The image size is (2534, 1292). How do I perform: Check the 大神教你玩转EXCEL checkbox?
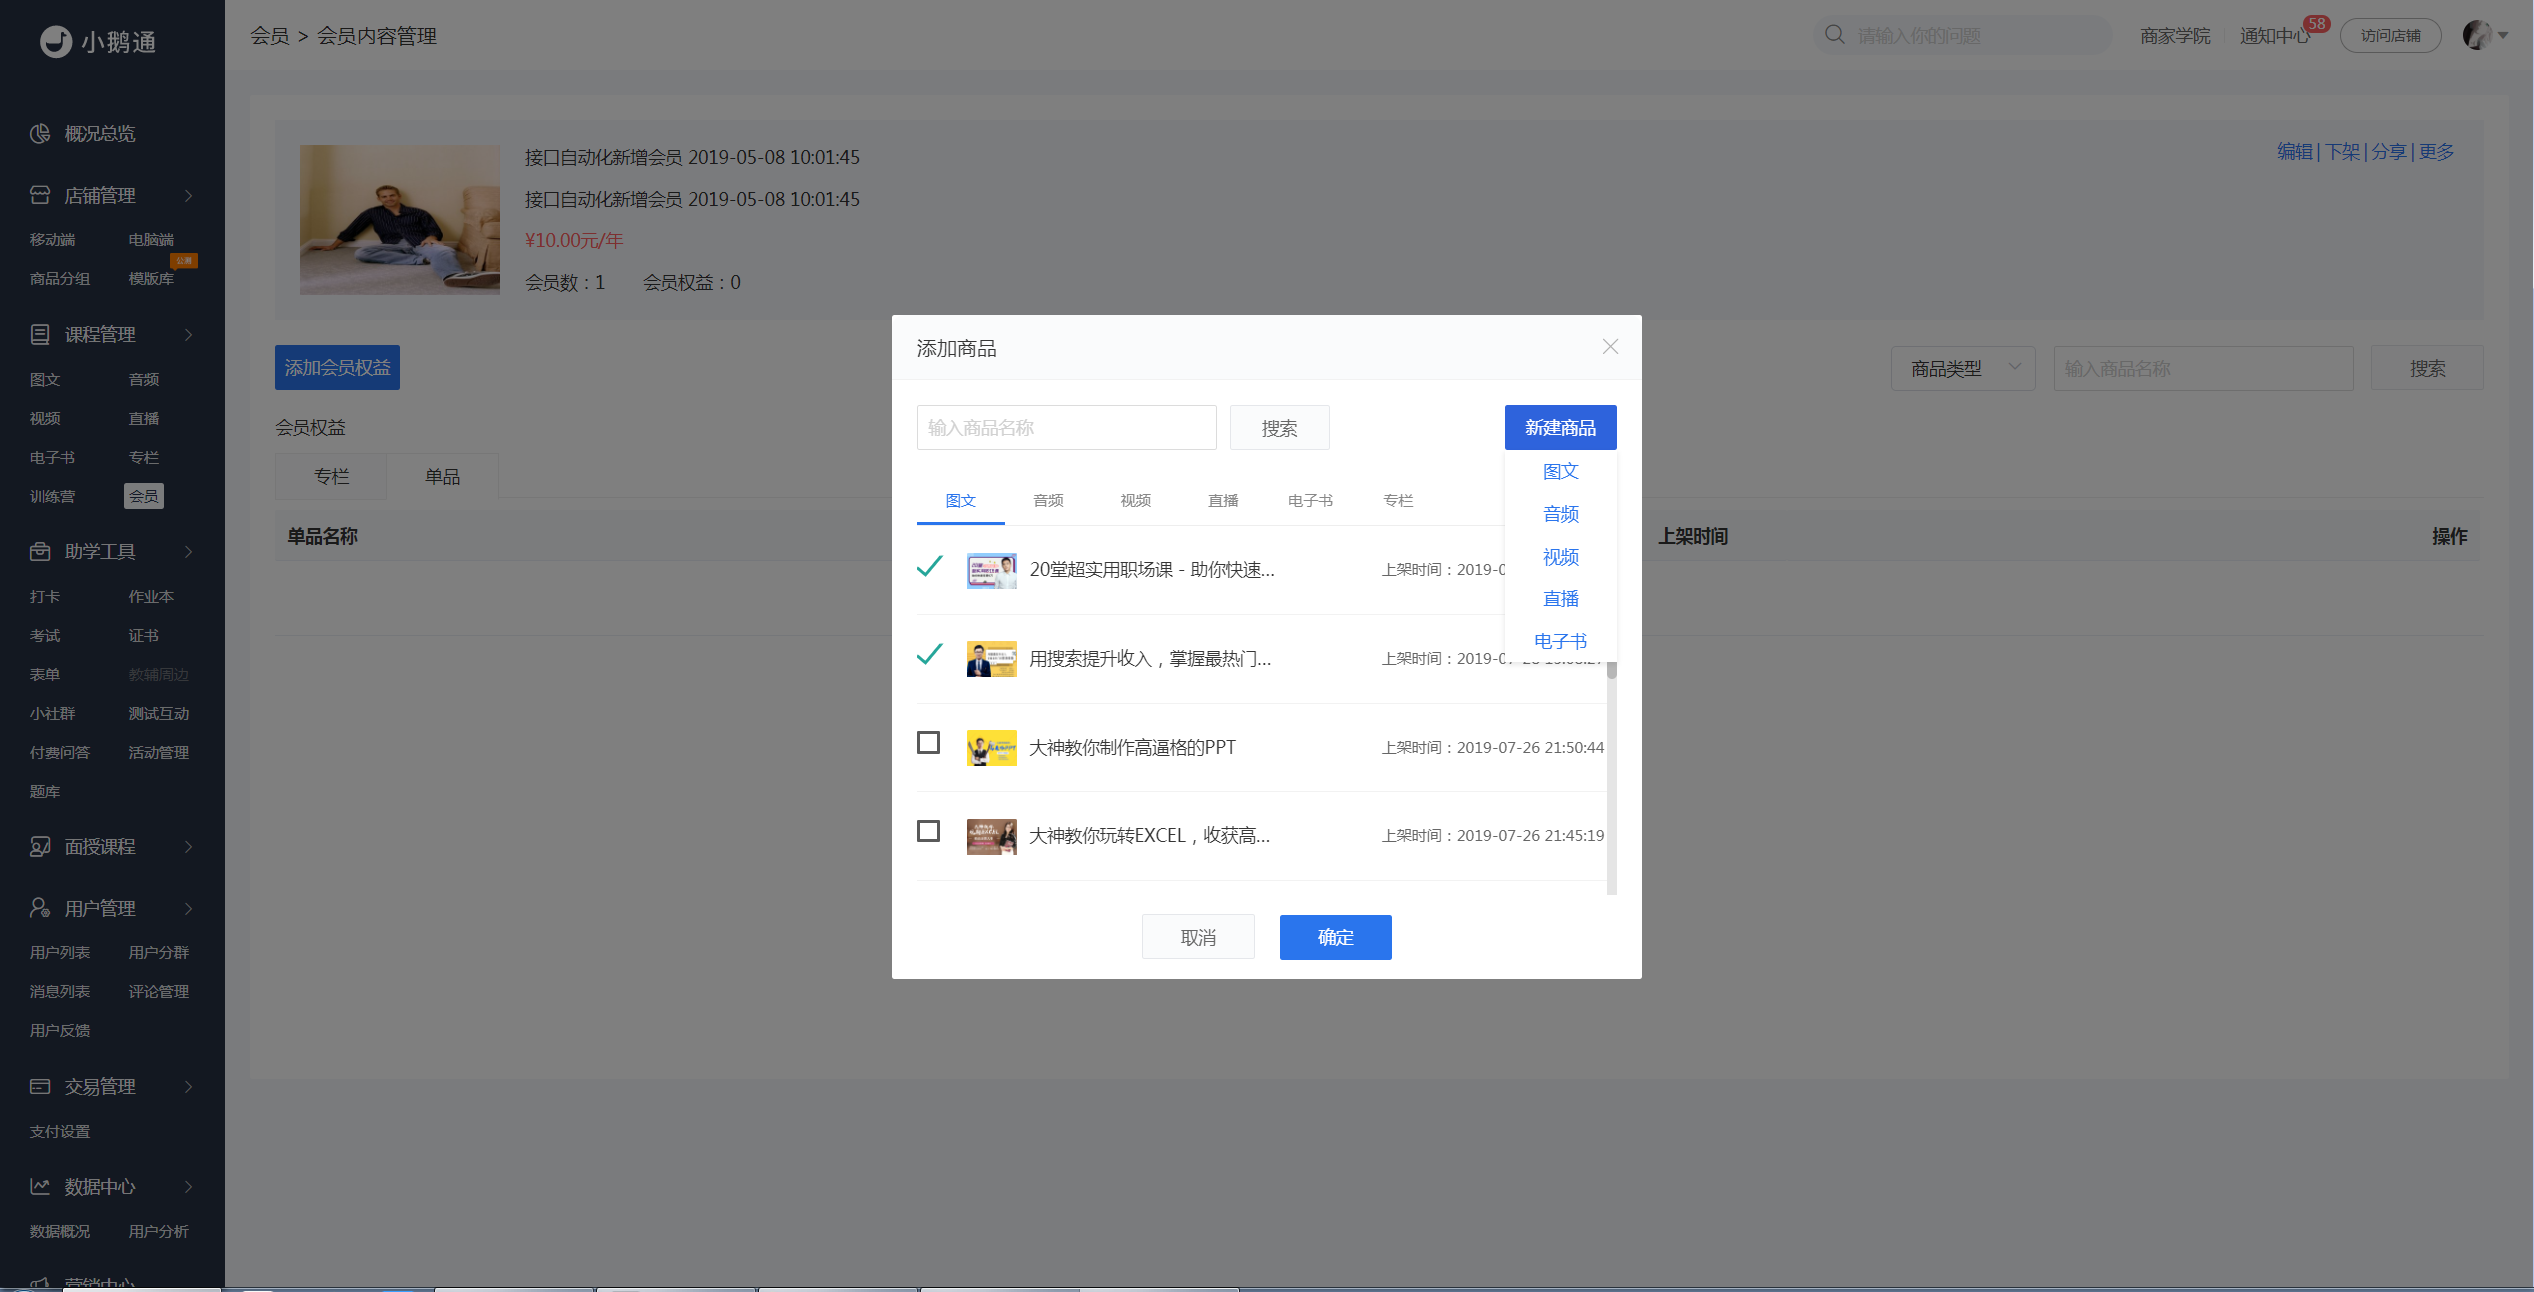[x=928, y=832]
